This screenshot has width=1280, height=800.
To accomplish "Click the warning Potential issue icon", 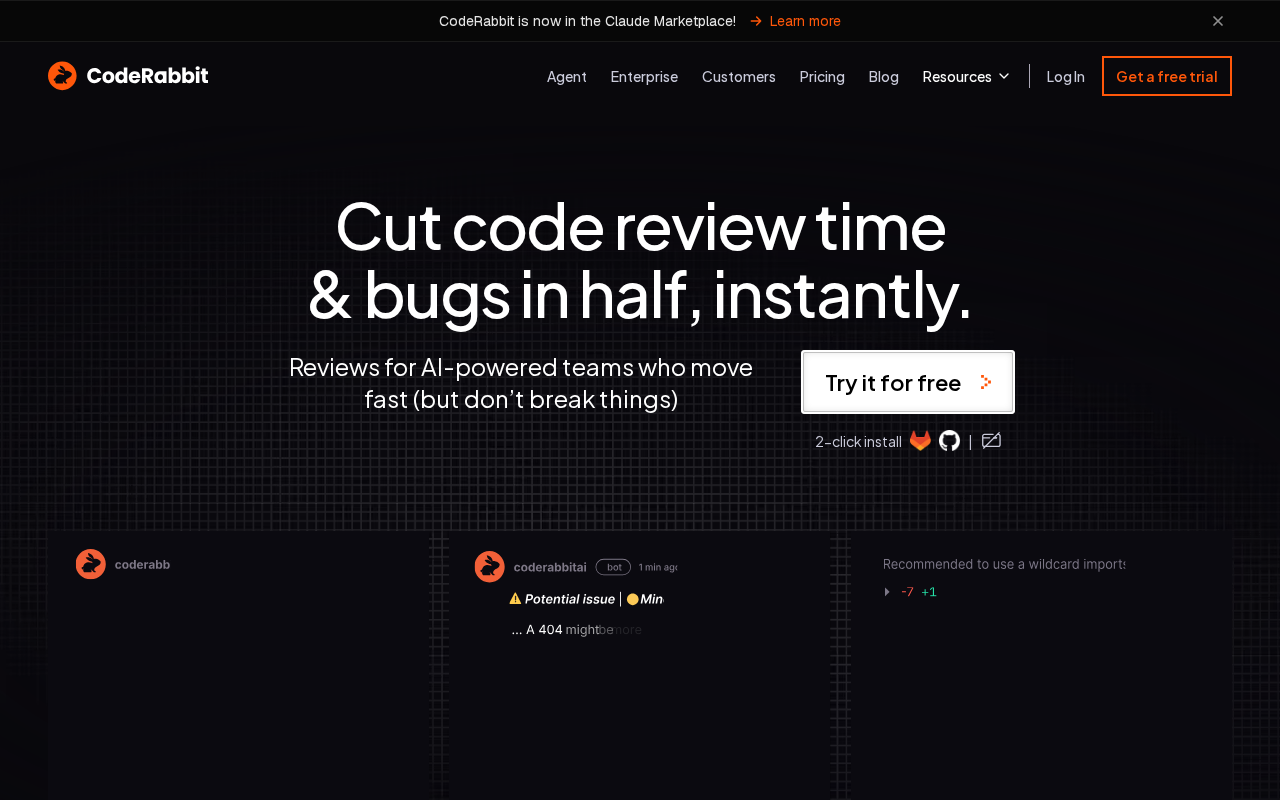I will click(515, 599).
